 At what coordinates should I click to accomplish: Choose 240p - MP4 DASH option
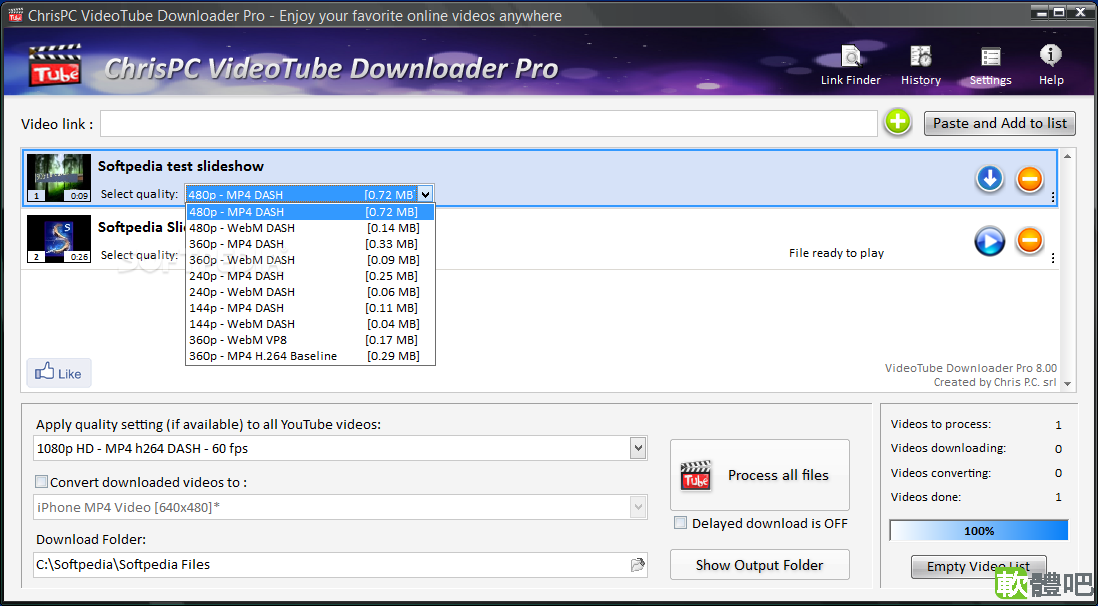point(310,276)
